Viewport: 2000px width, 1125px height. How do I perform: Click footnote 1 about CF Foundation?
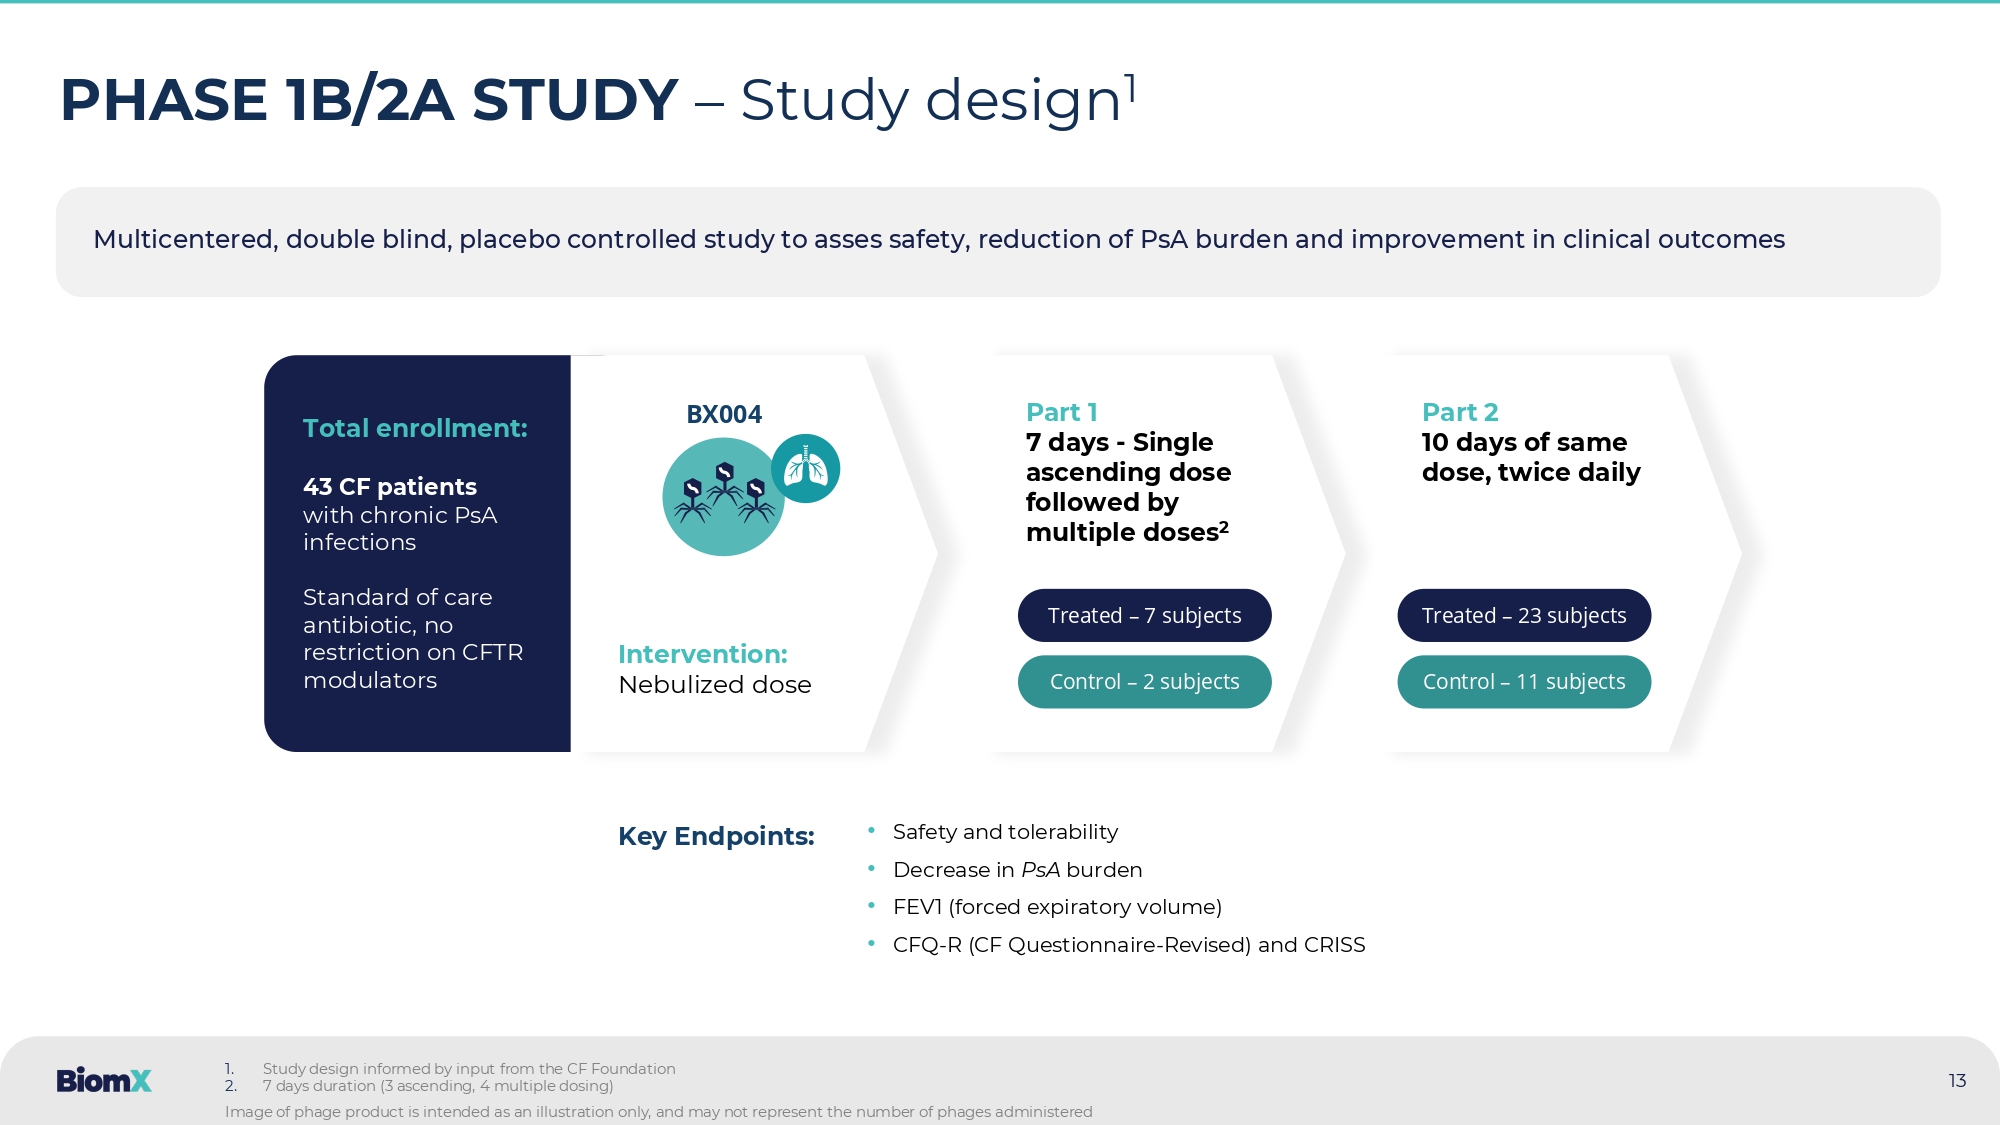468,1068
